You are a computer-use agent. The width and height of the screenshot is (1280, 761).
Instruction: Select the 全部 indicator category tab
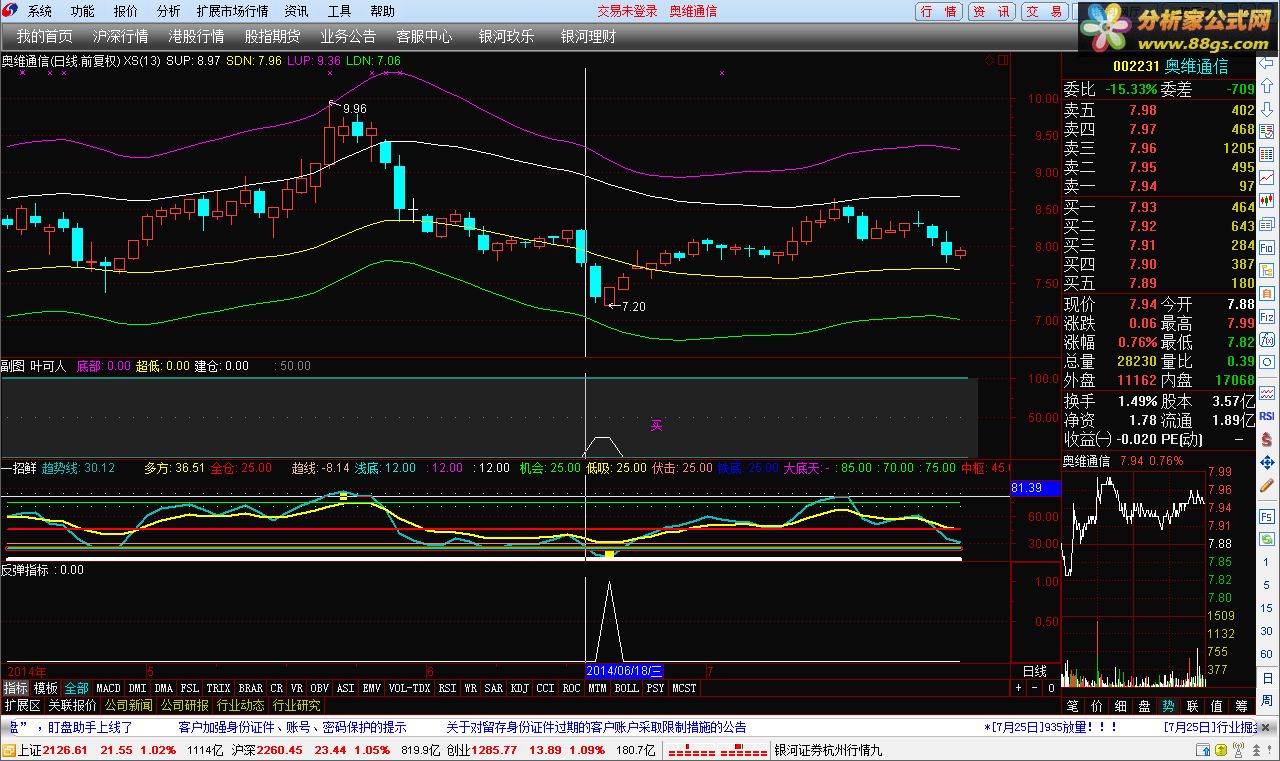click(x=76, y=688)
